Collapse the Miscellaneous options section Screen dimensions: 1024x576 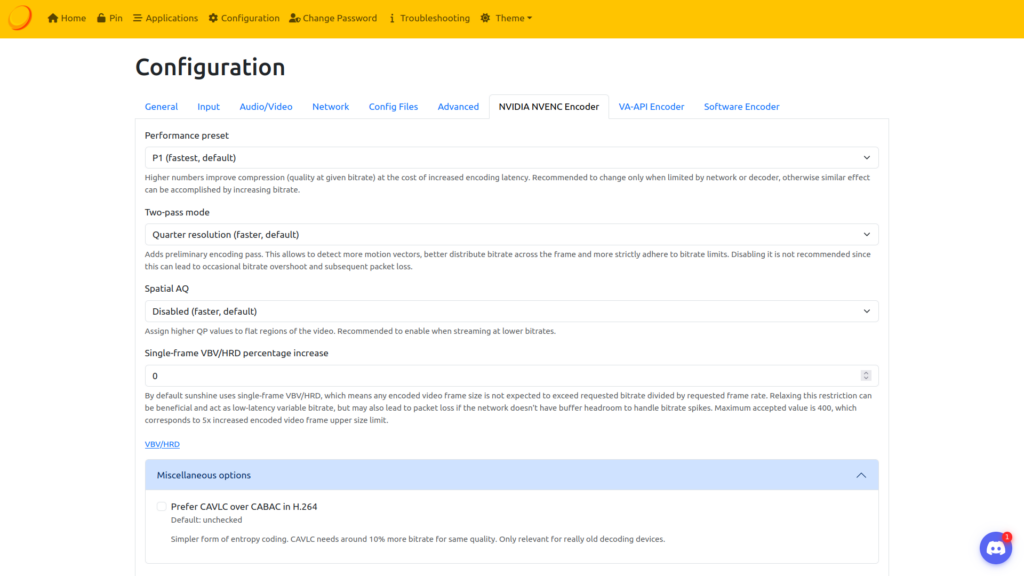tap(511, 475)
